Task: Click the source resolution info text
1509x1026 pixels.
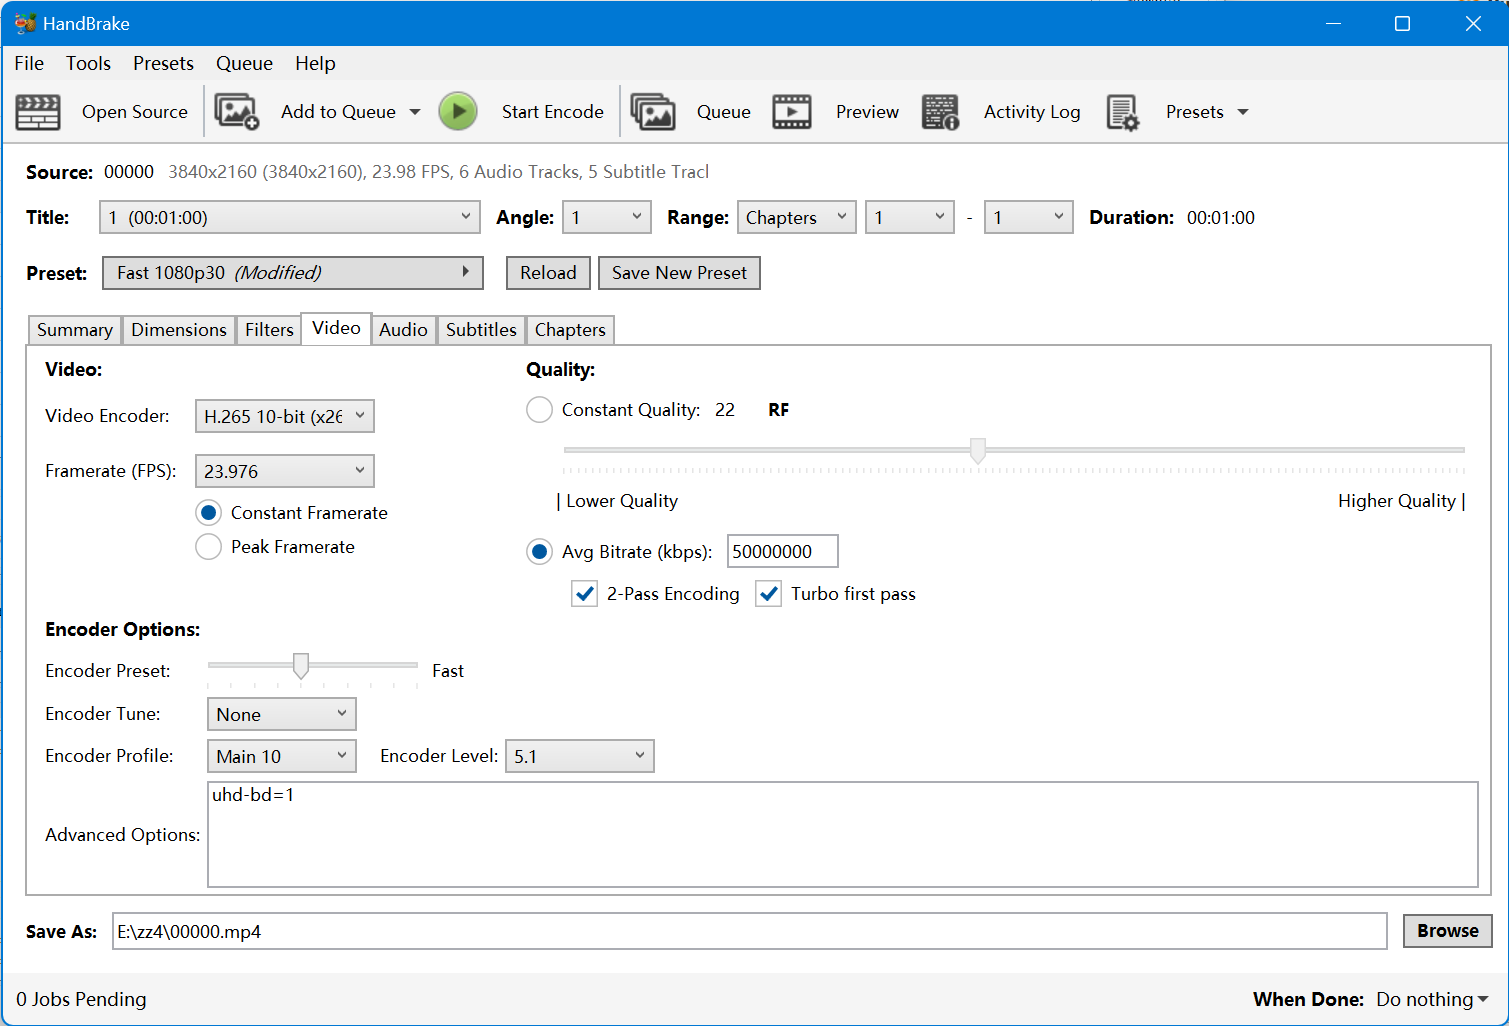Action: 439,172
